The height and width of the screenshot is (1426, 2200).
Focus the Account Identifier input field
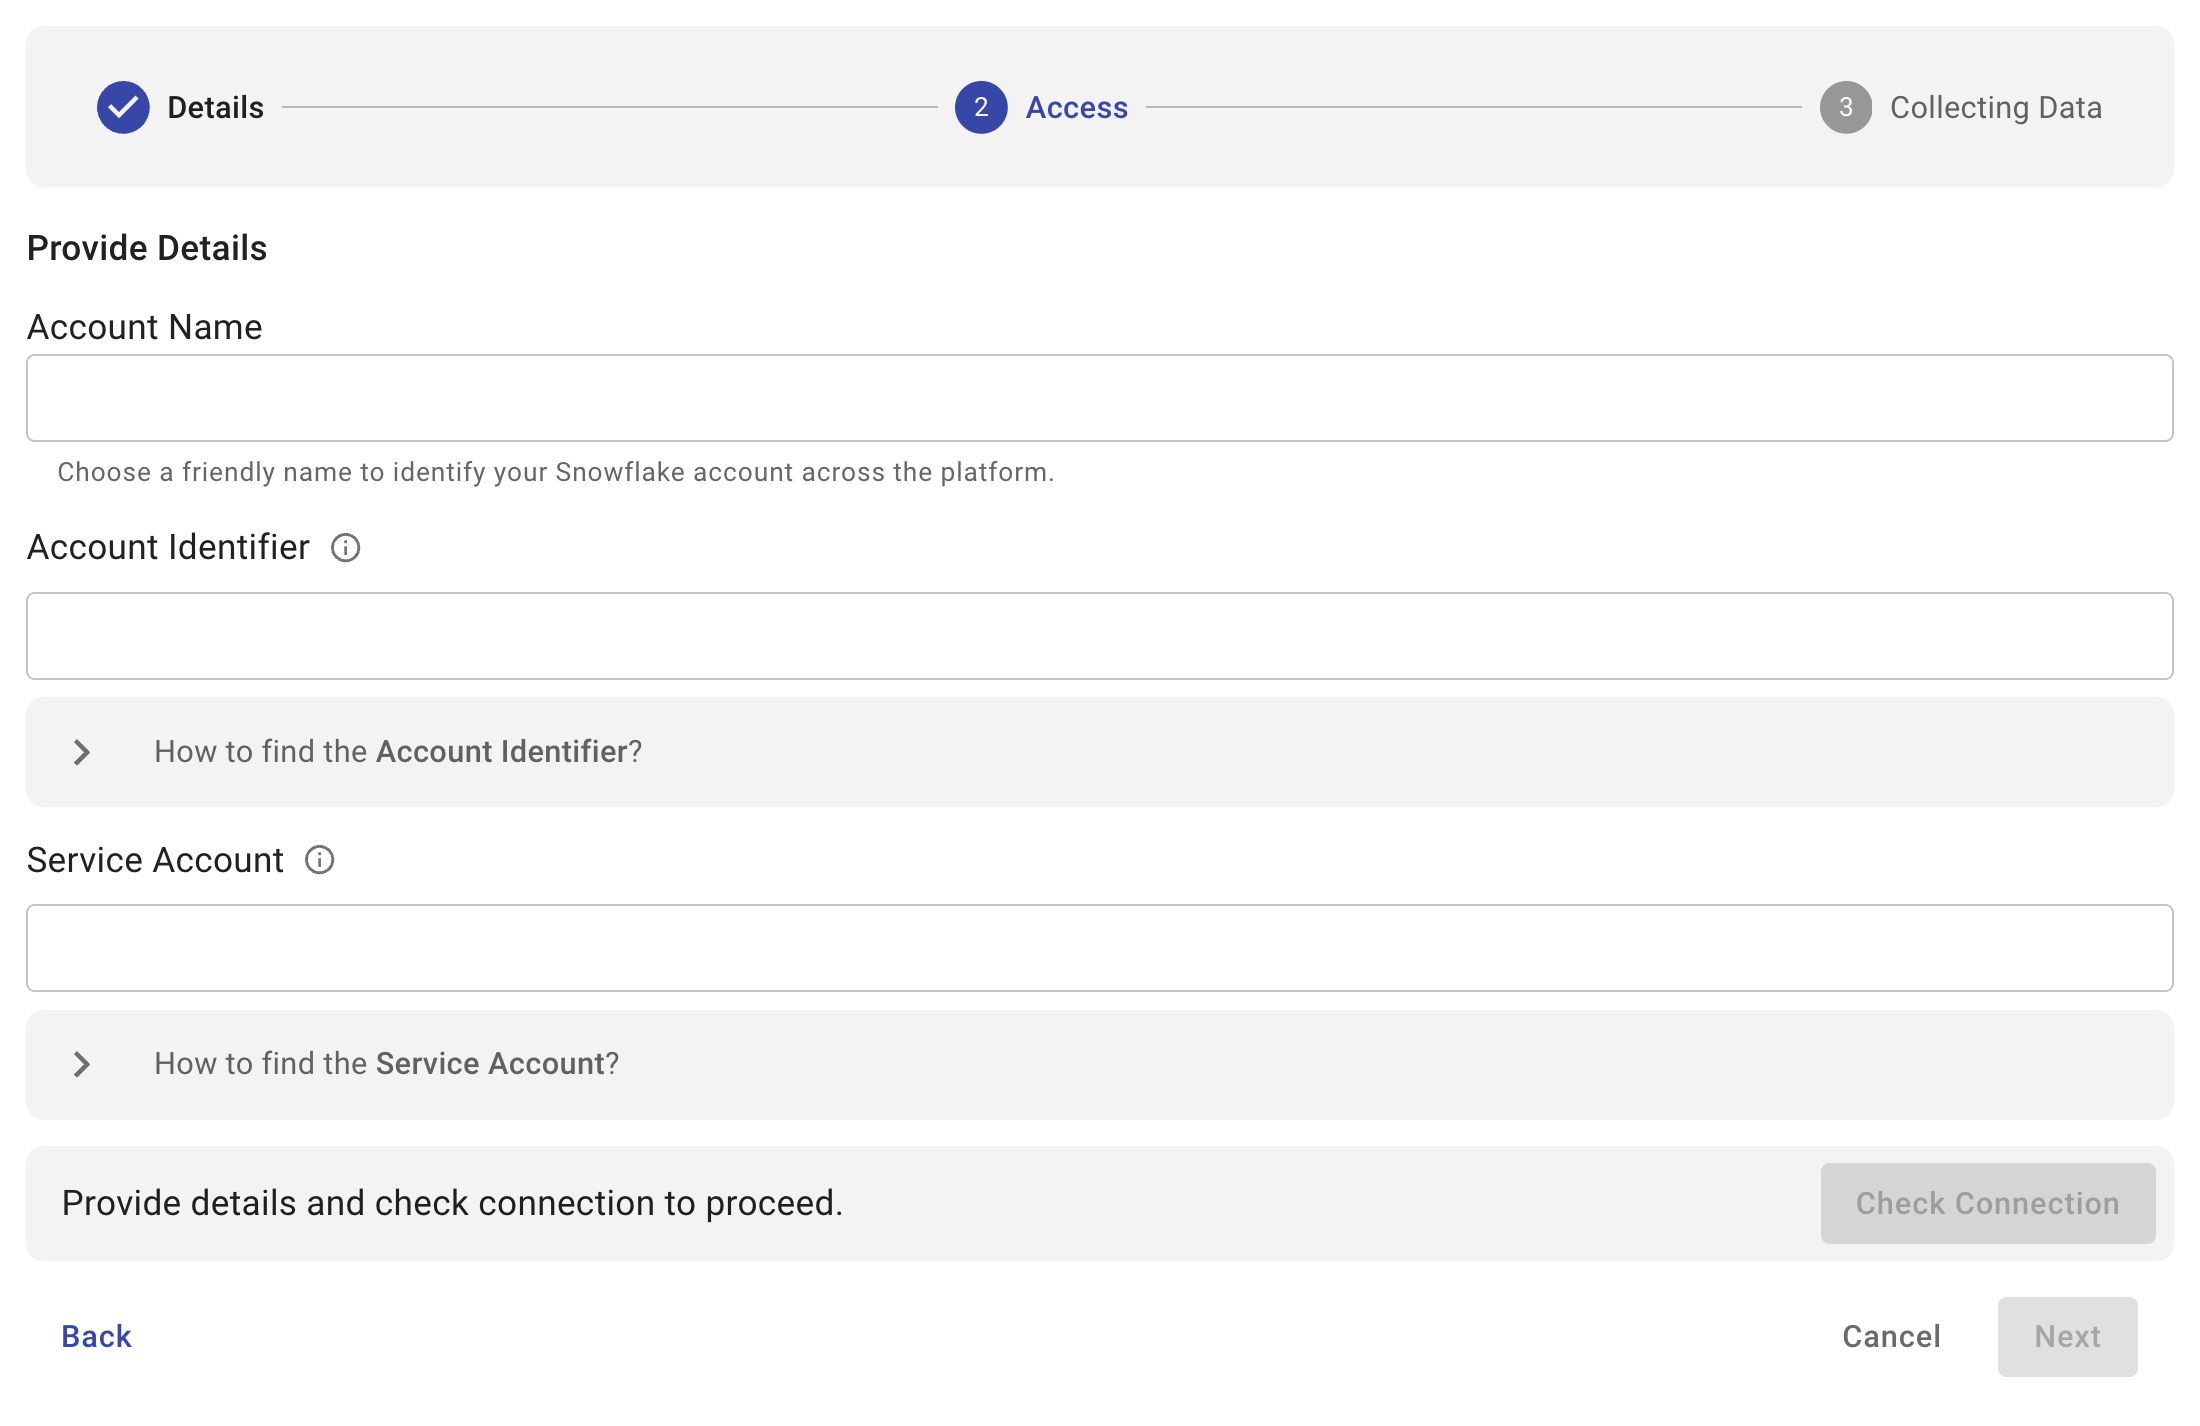(x=1099, y=636)
